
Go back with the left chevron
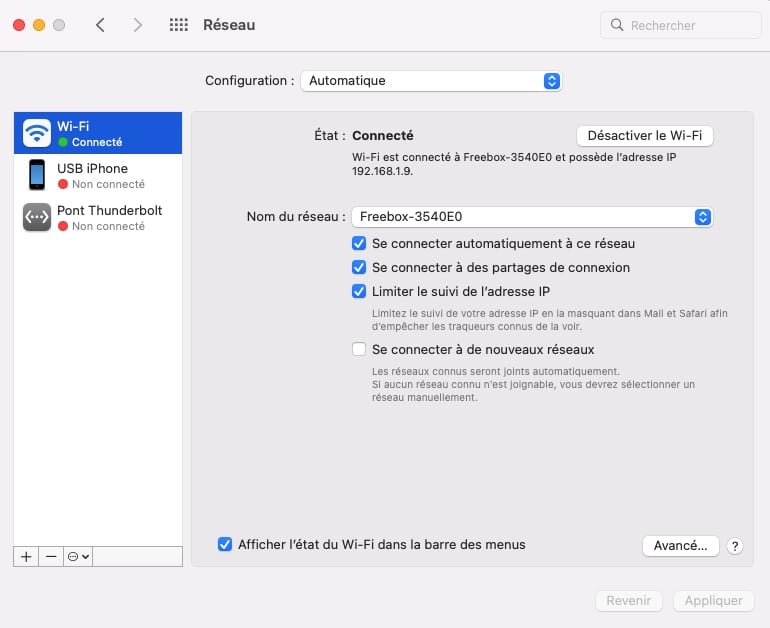[x=100, y=25]
